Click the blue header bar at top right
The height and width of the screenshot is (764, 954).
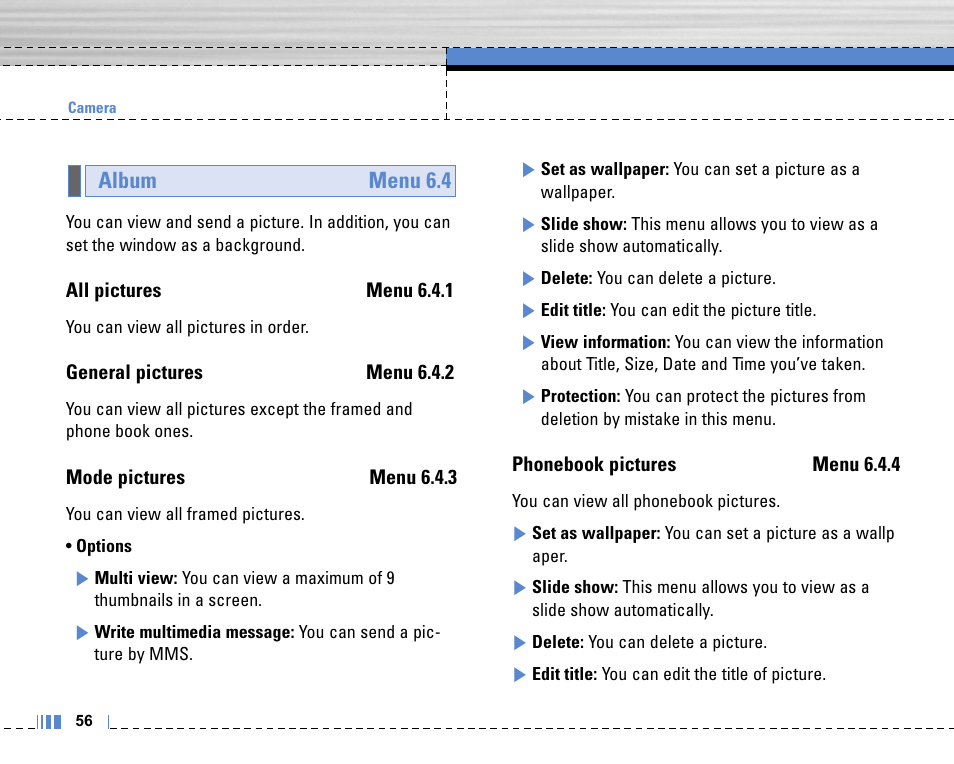coord(700,57)
